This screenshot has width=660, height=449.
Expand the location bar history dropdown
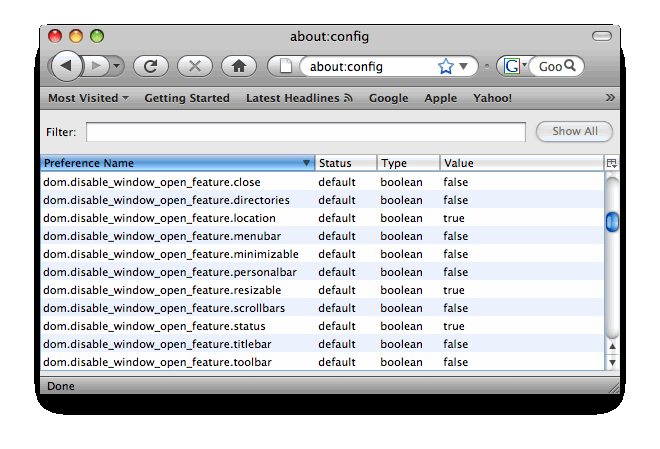click(463, 67)
